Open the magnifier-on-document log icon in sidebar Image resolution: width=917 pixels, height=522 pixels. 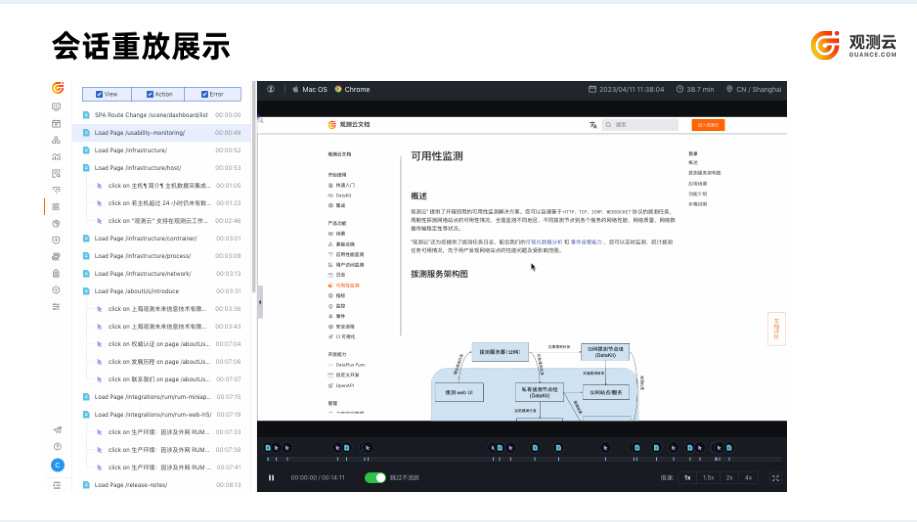point(56,174)
